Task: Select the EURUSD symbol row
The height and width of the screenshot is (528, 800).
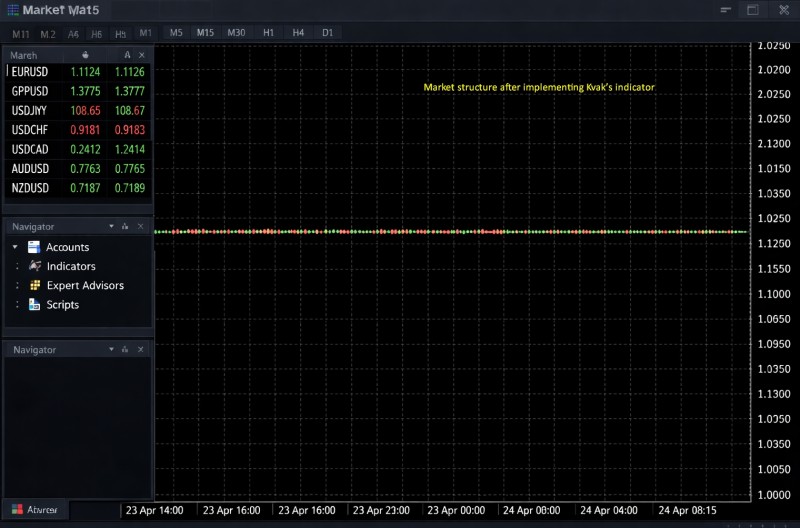Action: coord(79,72)
